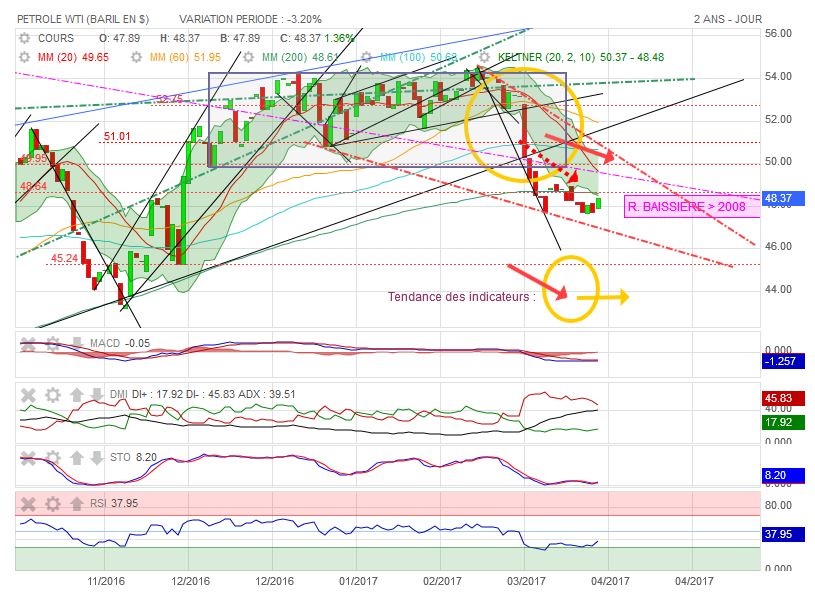Open settings gear for MM (20)

[24, 57]
